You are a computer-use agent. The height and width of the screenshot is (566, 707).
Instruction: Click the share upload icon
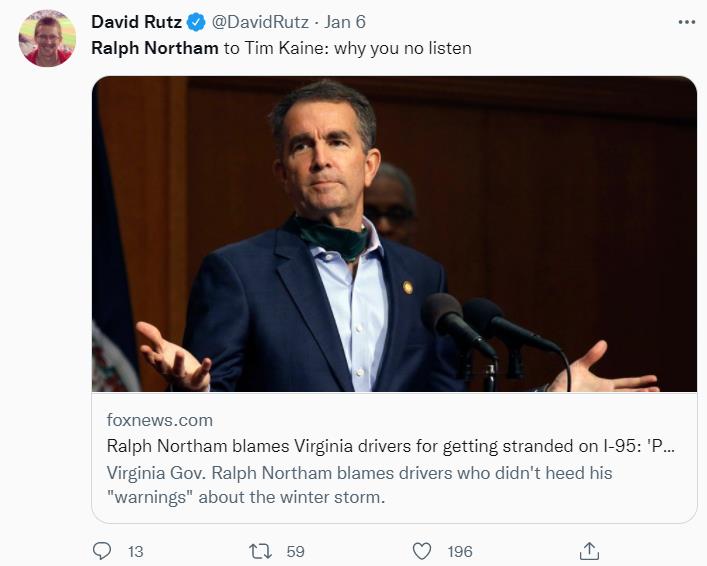[x=590, y=551]
